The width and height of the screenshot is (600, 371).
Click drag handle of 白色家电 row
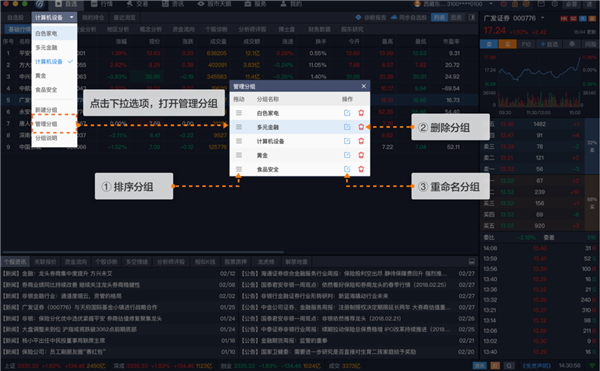point(239,113)
